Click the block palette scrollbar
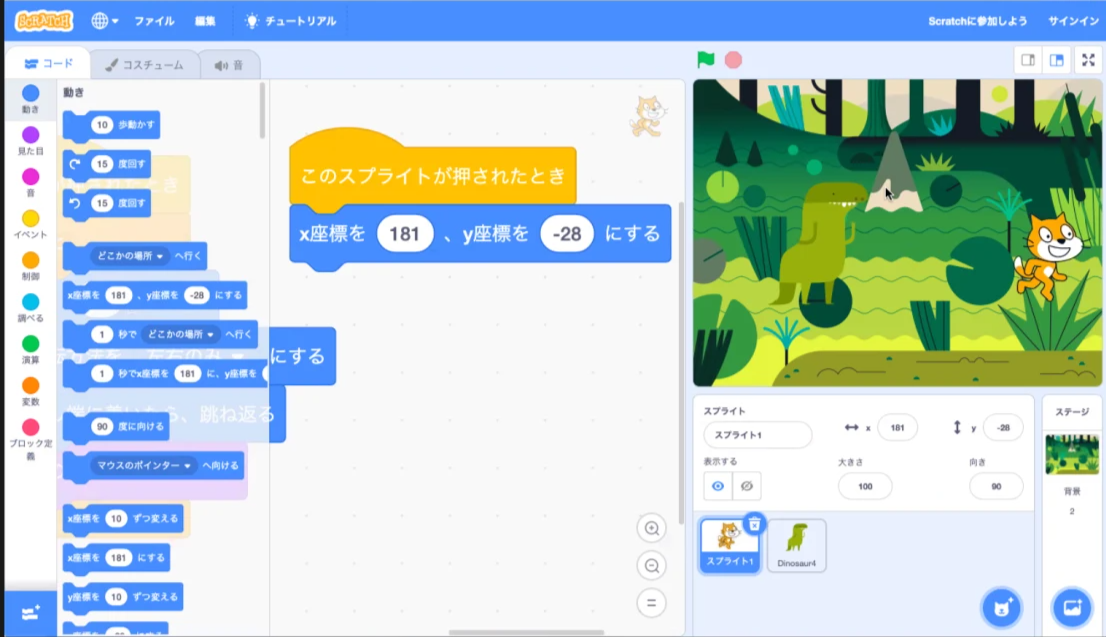This screenshot has width=1106, height=637. (262, 111)
